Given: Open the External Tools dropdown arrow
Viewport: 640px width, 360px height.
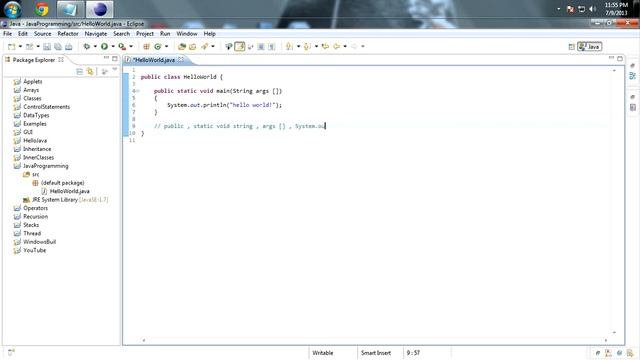Looking at the screenshot, I should (x=131, y=47).
